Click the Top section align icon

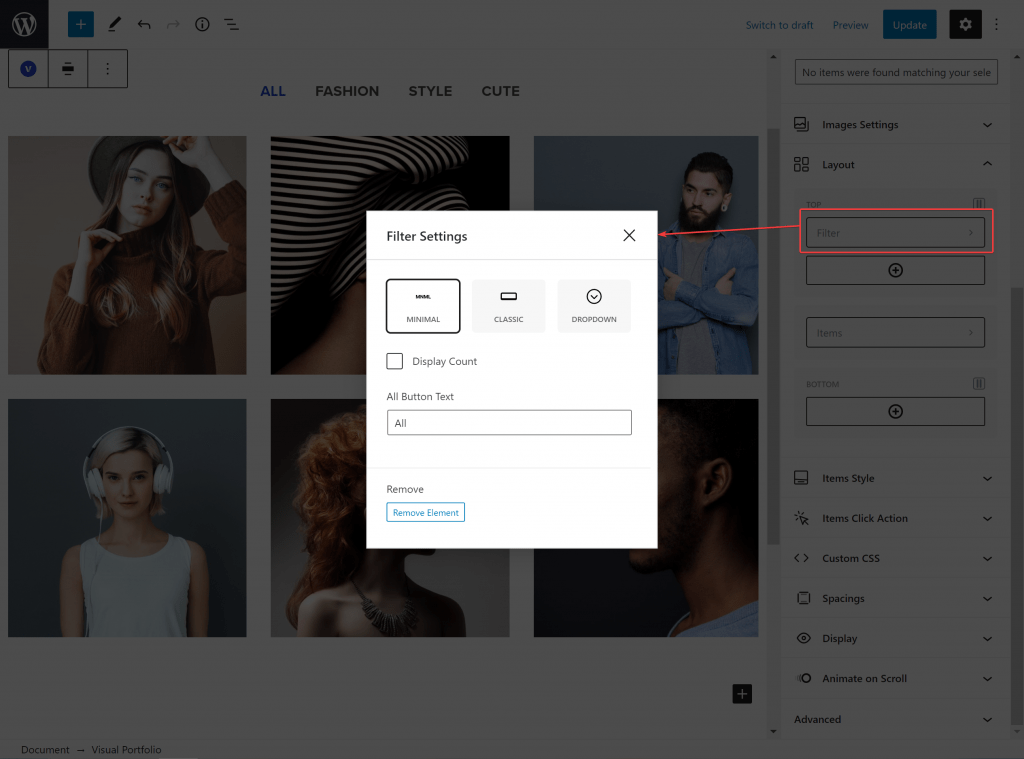[978, 203]
